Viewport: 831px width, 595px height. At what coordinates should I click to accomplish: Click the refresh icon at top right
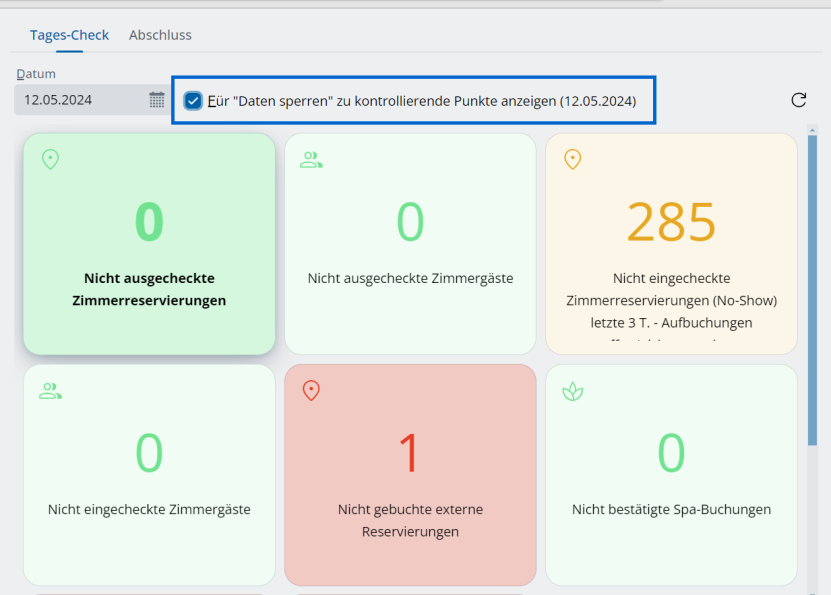click(798, 100)
